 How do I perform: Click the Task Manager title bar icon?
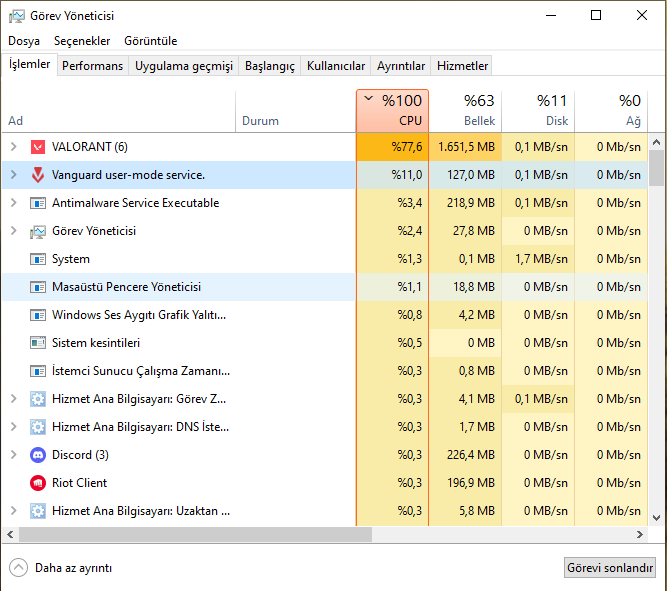pos(17,17)
